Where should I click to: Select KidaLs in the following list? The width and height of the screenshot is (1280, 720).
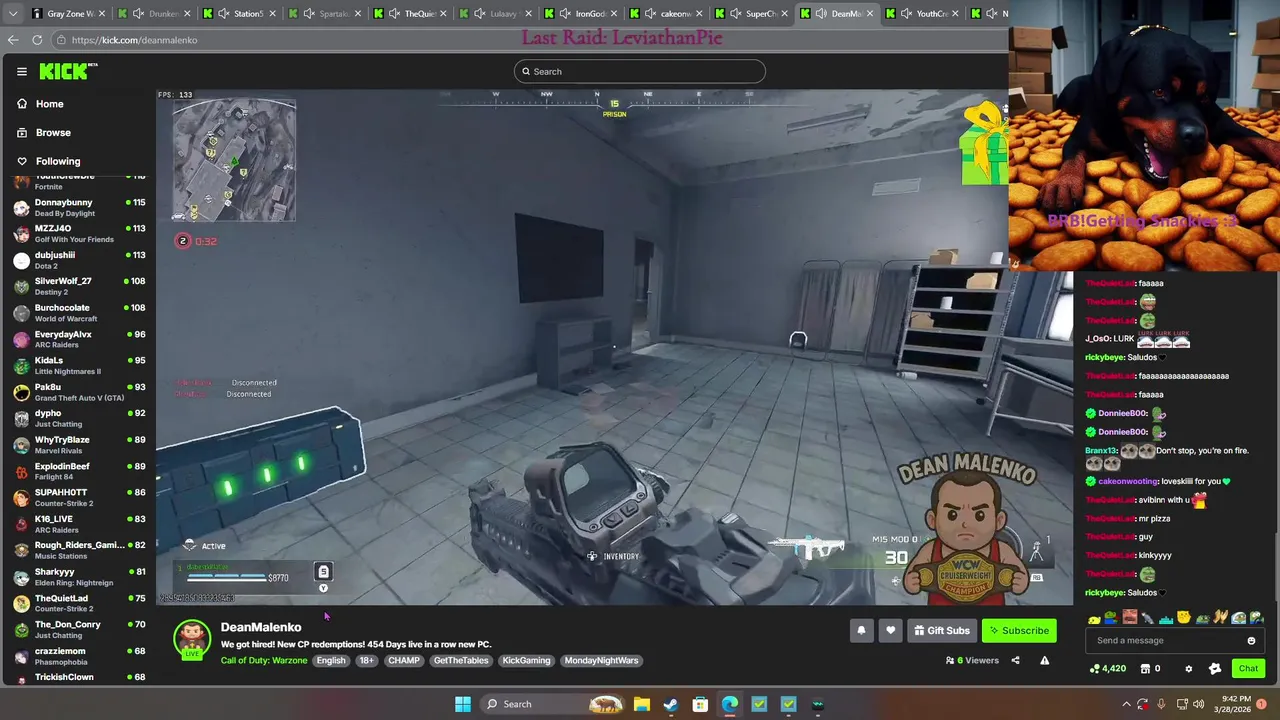pyautogui.click(x=78, y=365)
